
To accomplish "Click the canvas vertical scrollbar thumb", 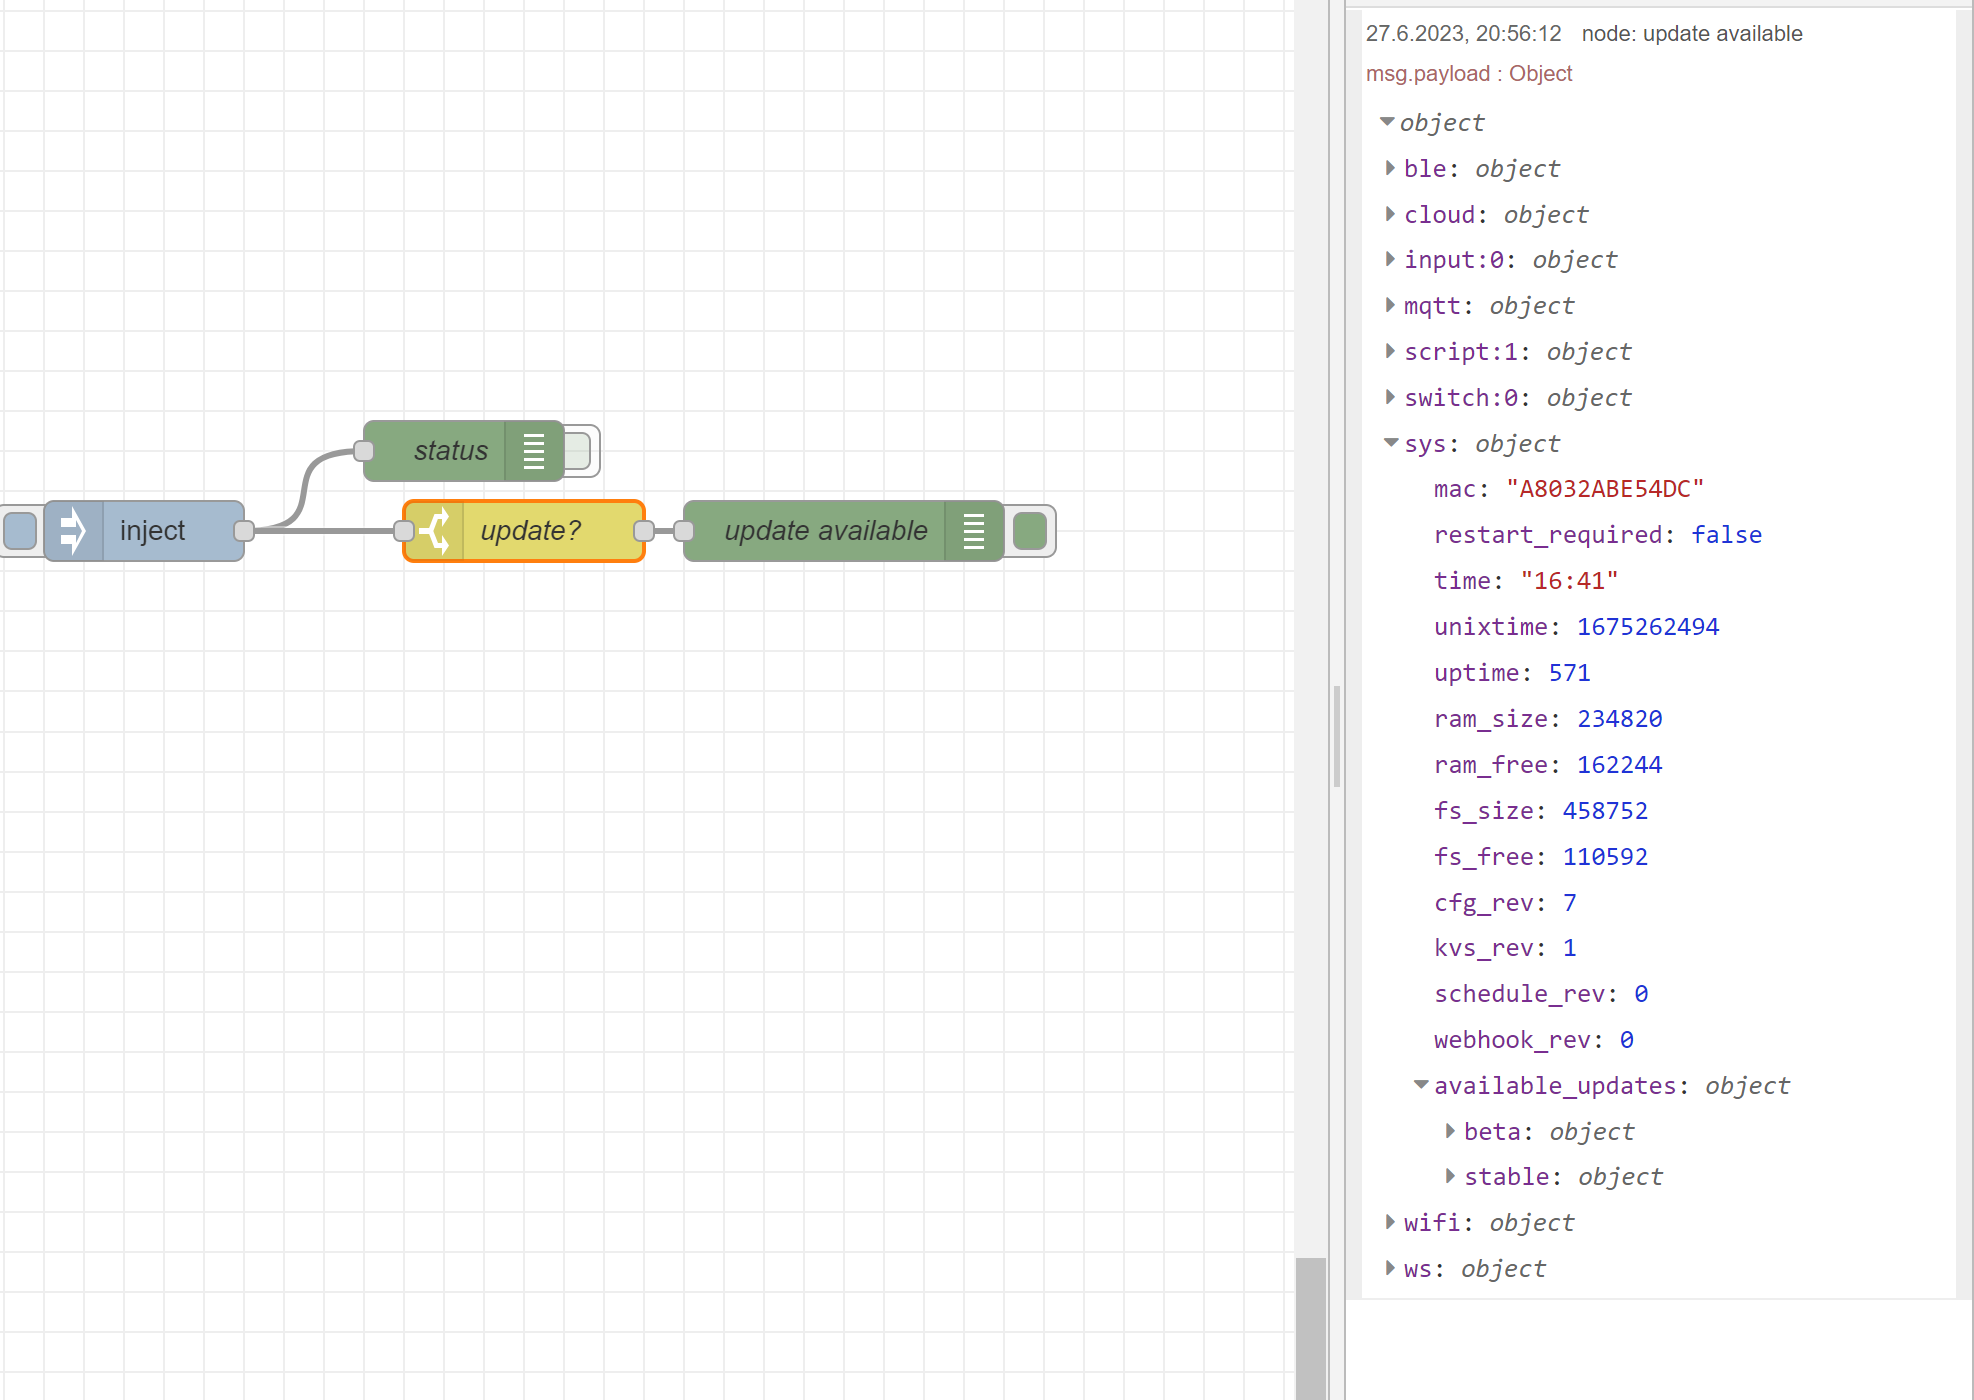I will [1311, 1328].
